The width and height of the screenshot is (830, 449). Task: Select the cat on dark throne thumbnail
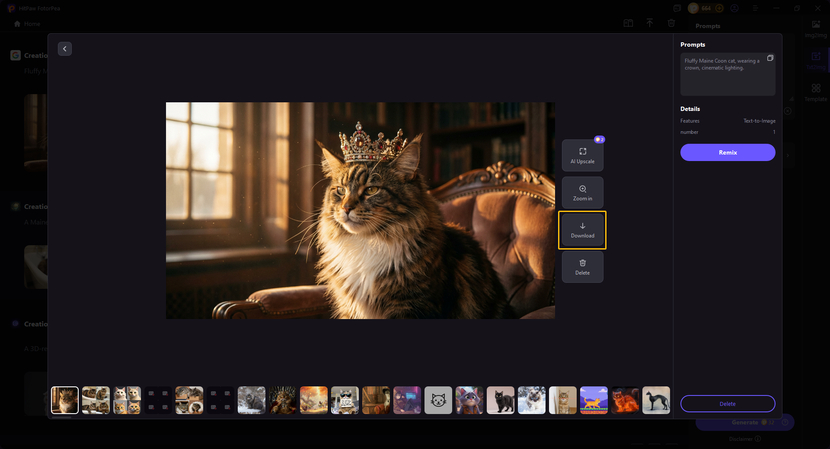[283, 400]
